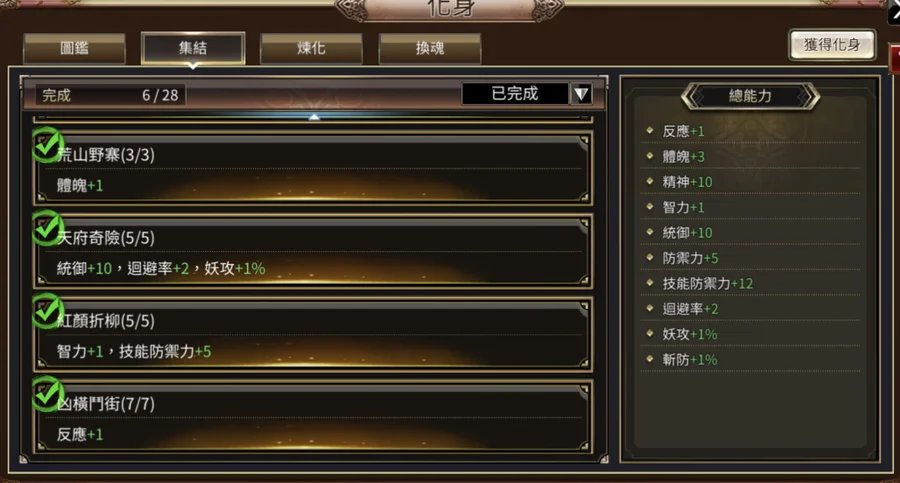Select the 集結 tab
Screen dimensions: 900x483
pyautogui.click(x=193, y=48)
